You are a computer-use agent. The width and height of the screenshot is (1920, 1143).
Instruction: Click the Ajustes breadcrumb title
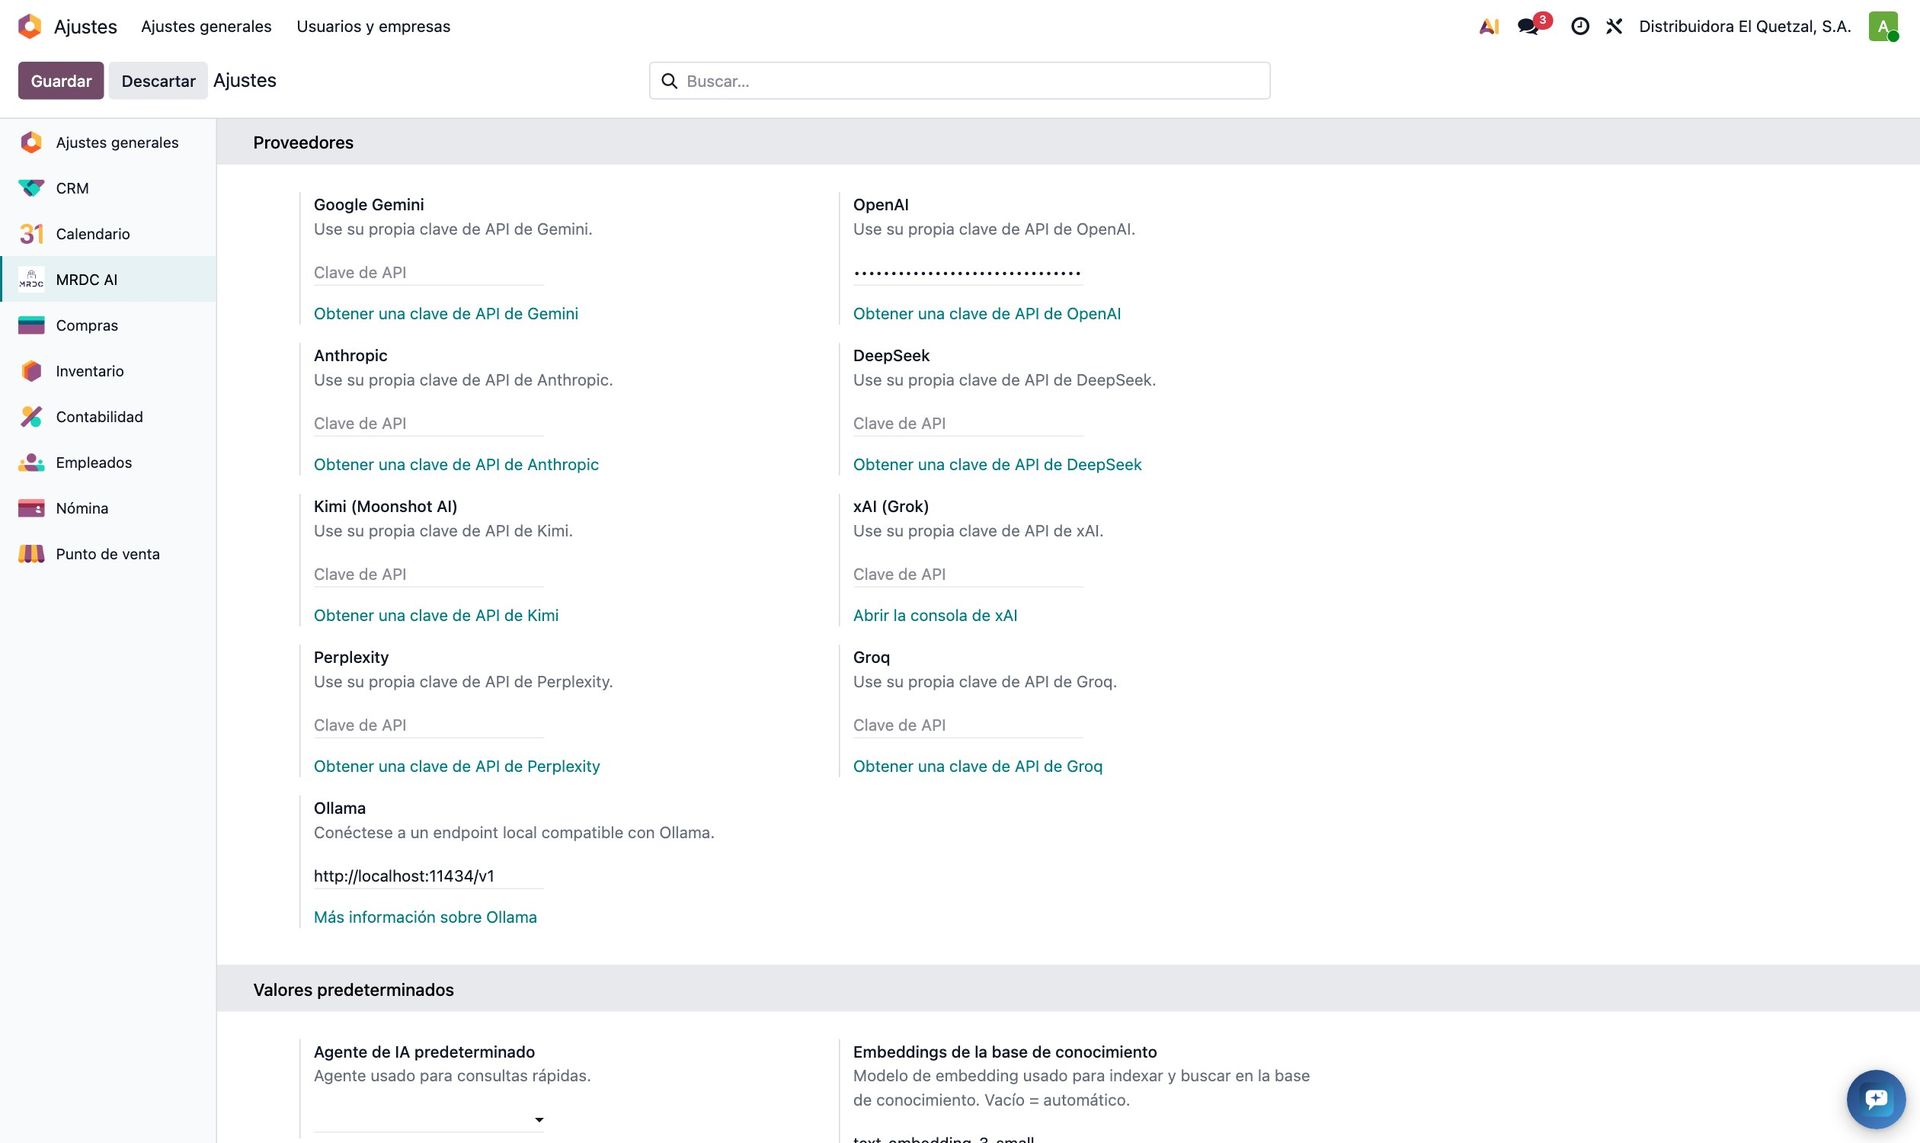click(x=245, y=80)
